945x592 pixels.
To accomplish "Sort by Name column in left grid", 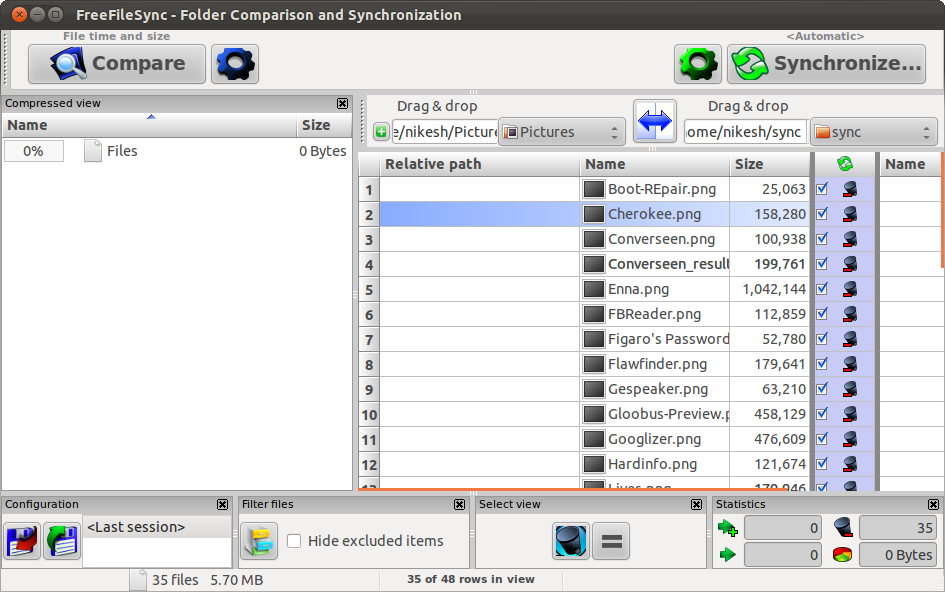I will [655, 164].
